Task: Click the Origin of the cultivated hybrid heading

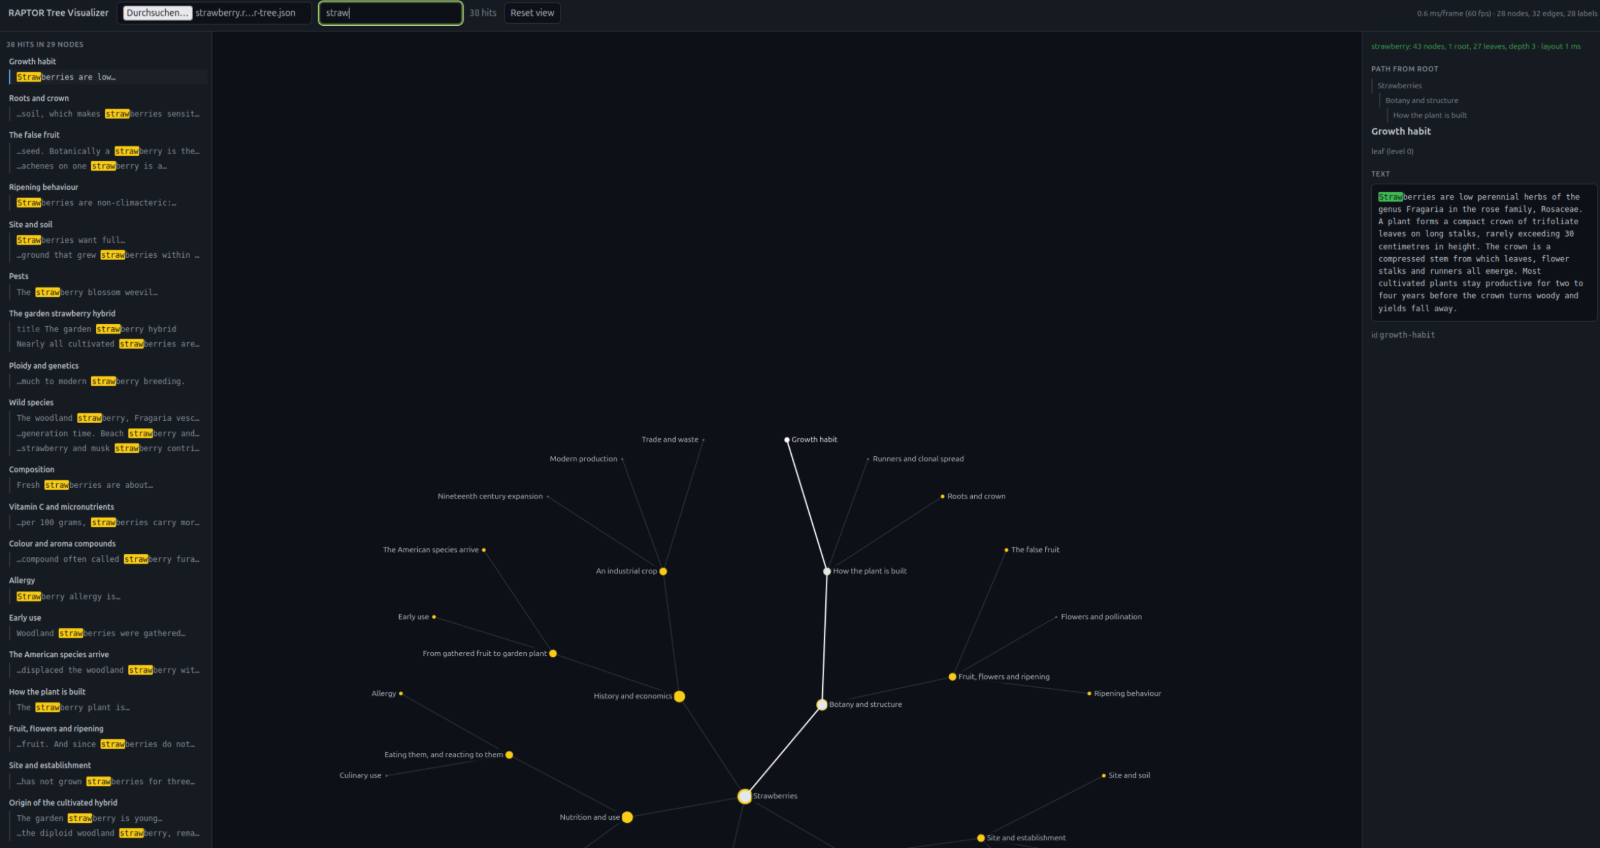Action: (x=63, y=803)
